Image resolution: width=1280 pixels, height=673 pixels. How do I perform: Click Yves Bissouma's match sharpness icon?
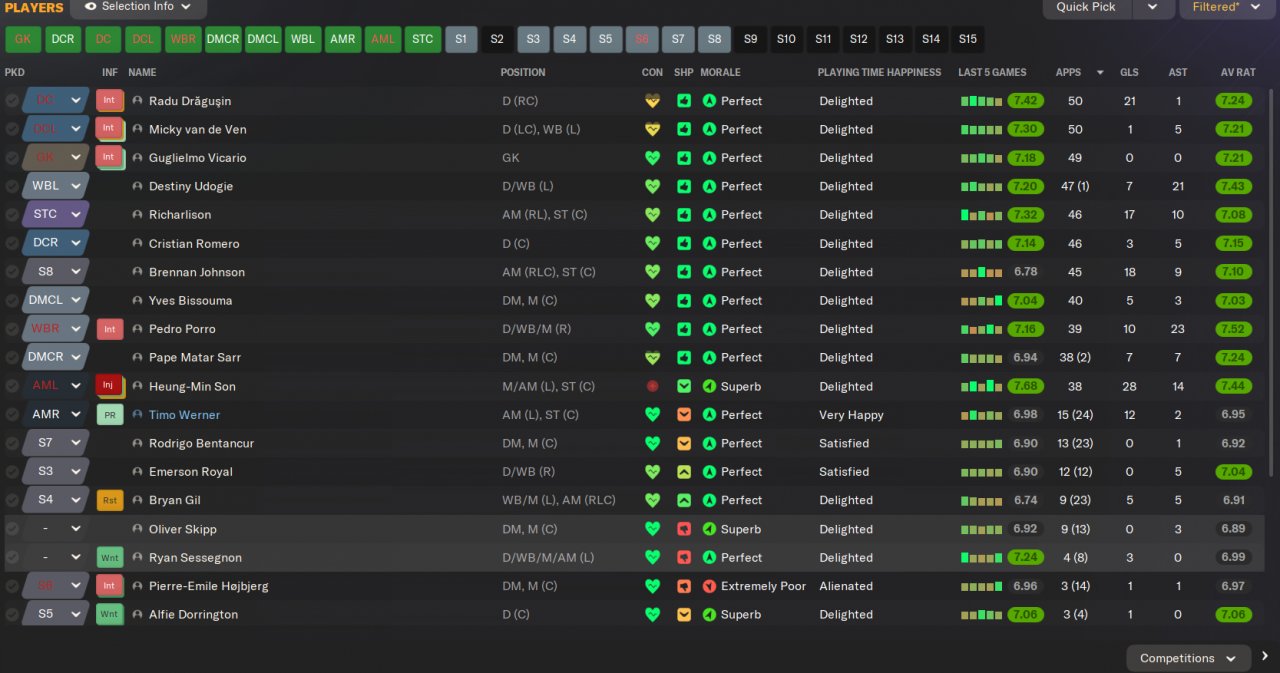tap(684, 301)
